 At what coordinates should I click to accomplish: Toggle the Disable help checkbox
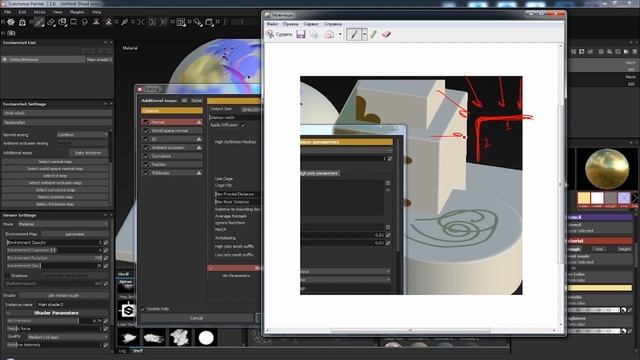[x=143, y=309]
